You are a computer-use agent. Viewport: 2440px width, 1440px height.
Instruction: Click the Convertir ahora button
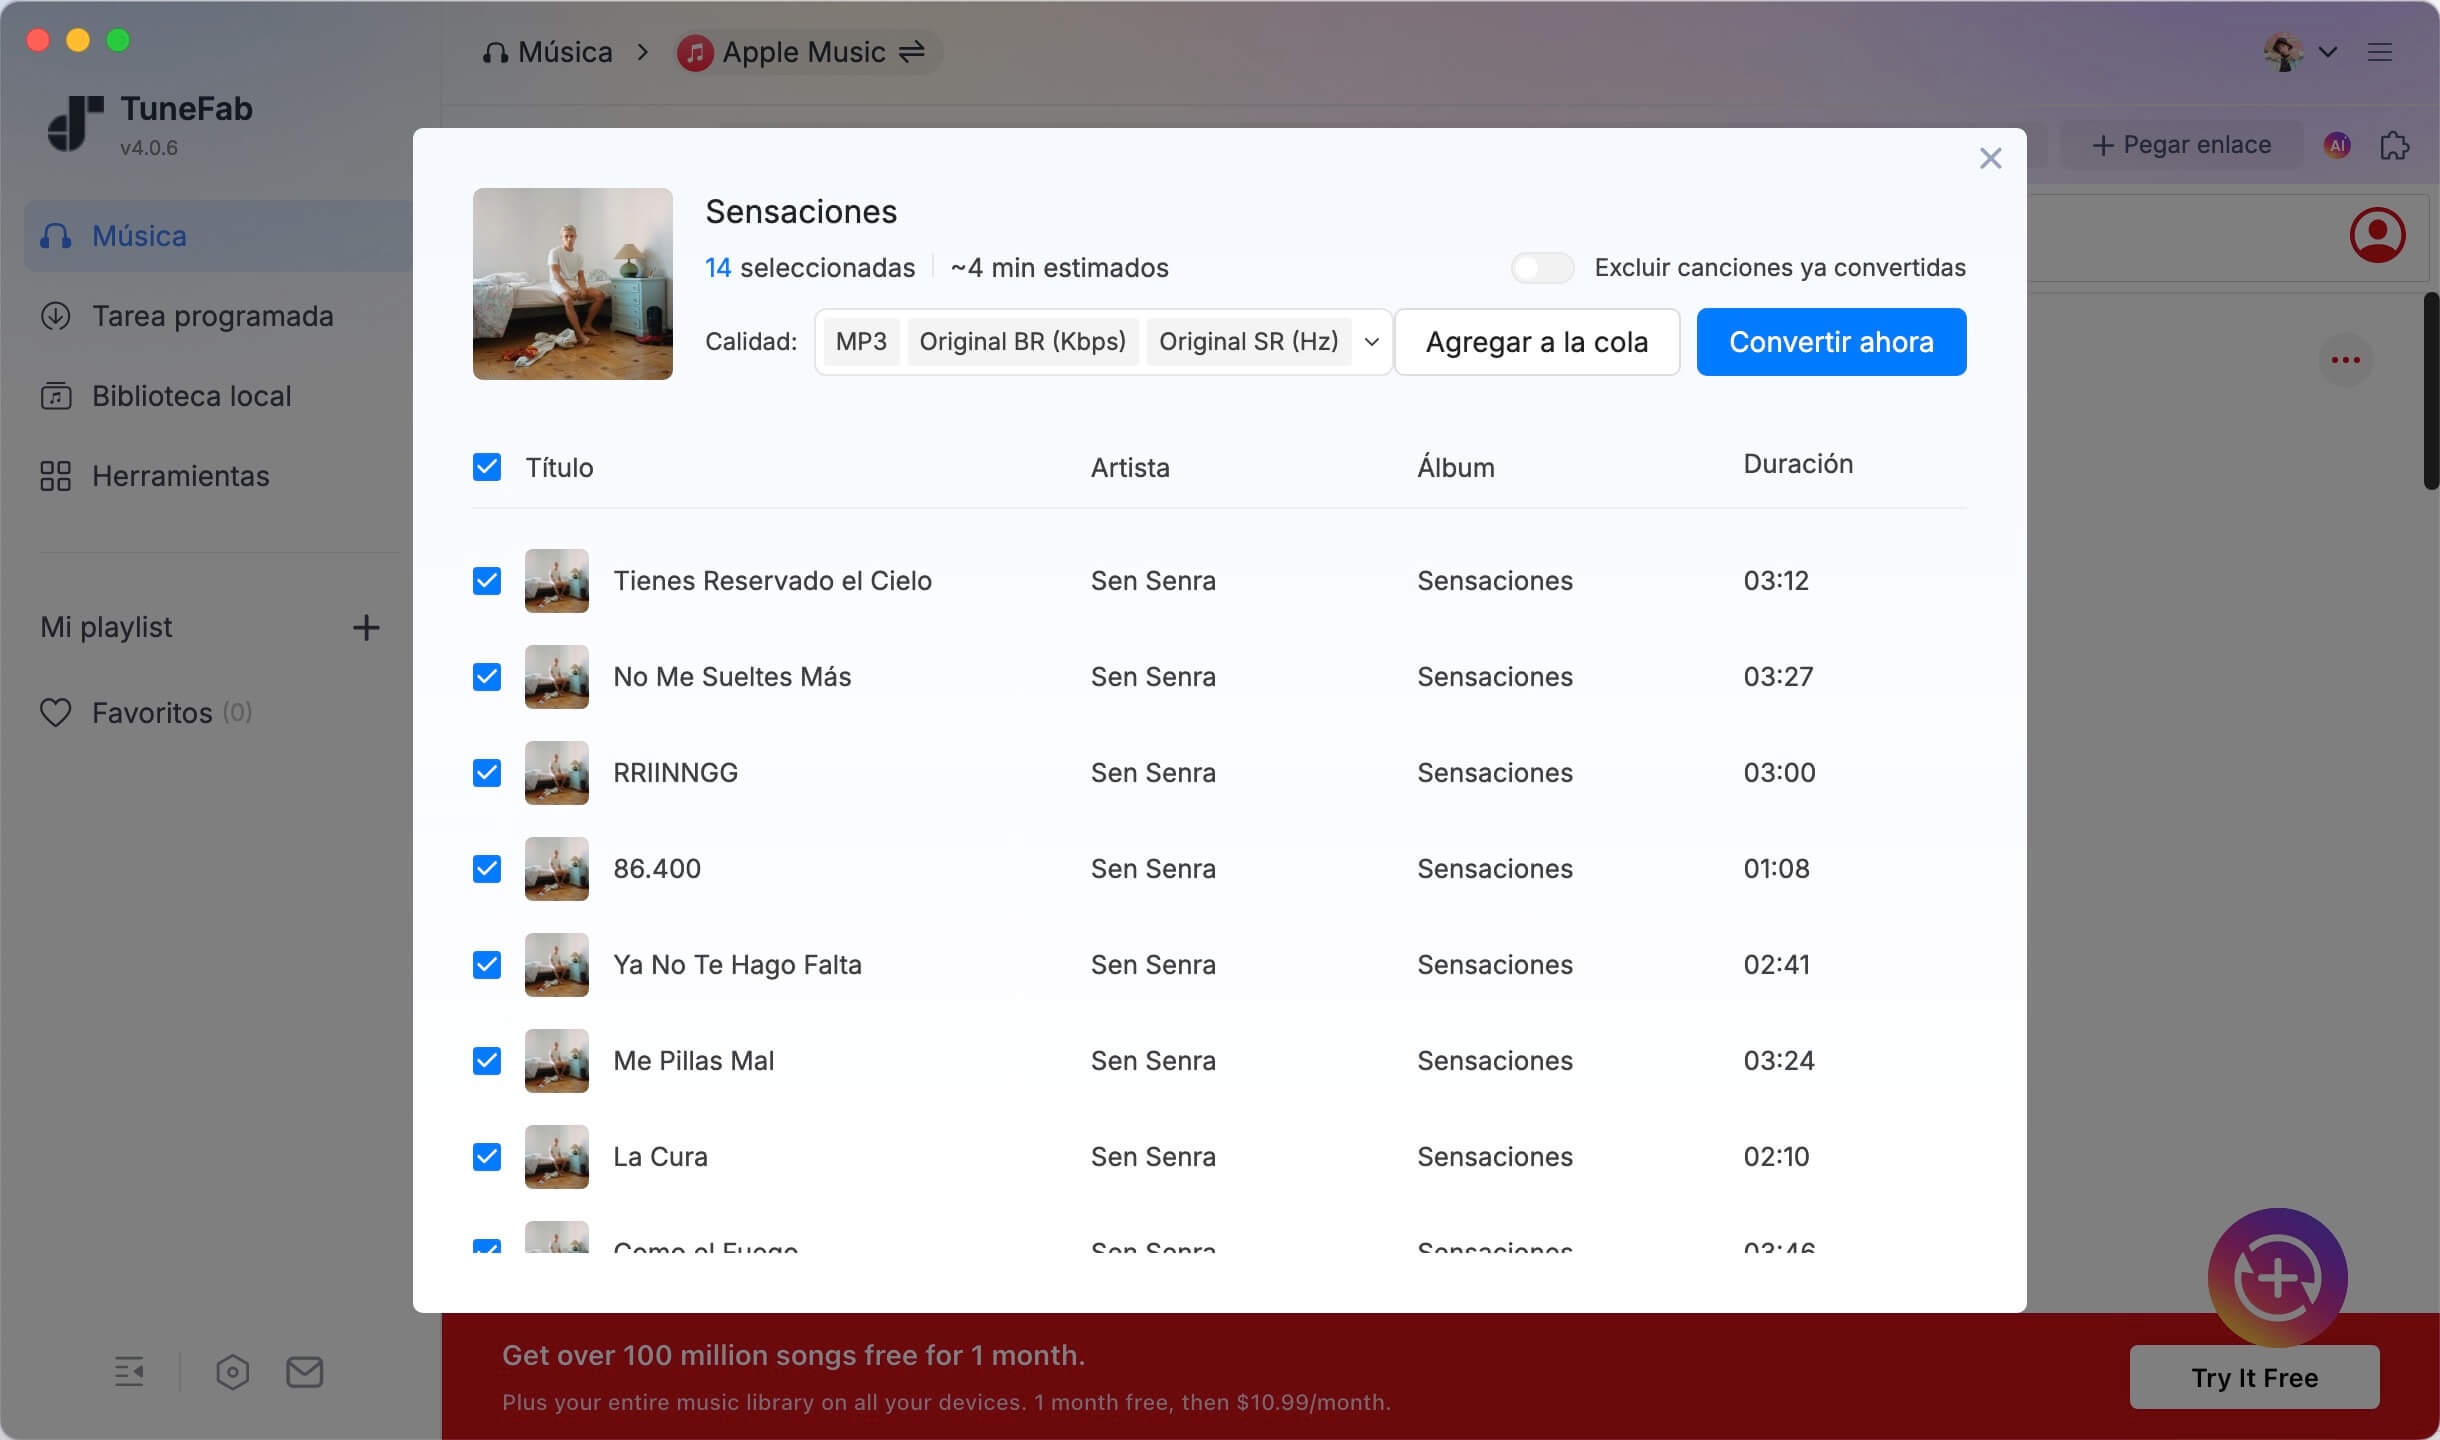1830,341
